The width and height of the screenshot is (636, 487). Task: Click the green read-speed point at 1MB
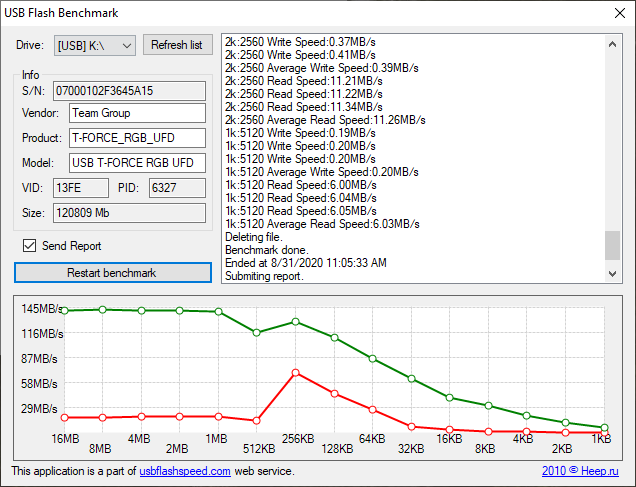click(x=218, y=311)
